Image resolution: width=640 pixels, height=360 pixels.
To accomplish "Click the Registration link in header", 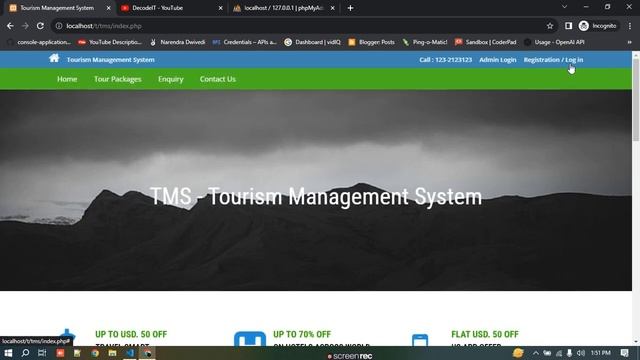I will [x=542, y=60].
